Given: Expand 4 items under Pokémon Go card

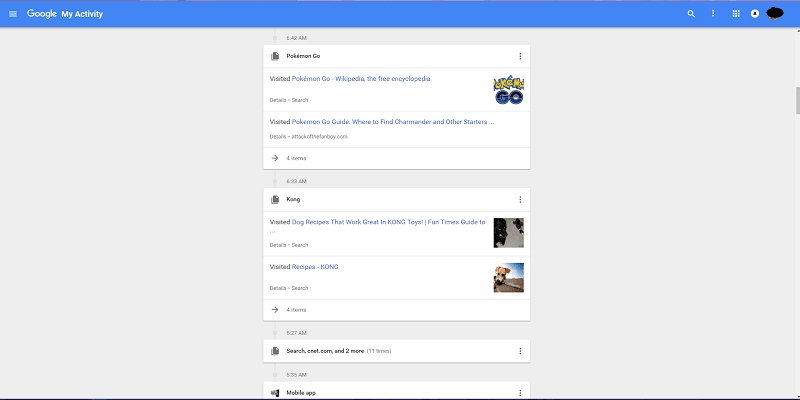Looking at the screenshot, I should click(x=396, y=158).
